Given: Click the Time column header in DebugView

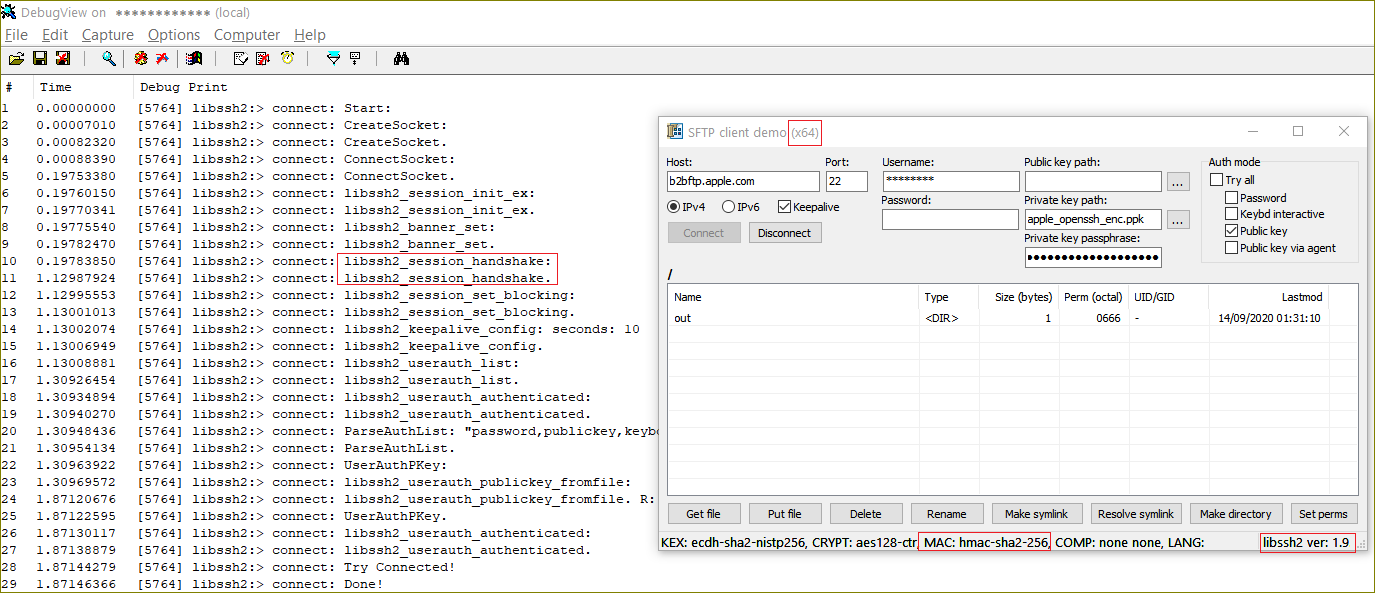Looking at the screenshot, I should click(x=83, y=87).
